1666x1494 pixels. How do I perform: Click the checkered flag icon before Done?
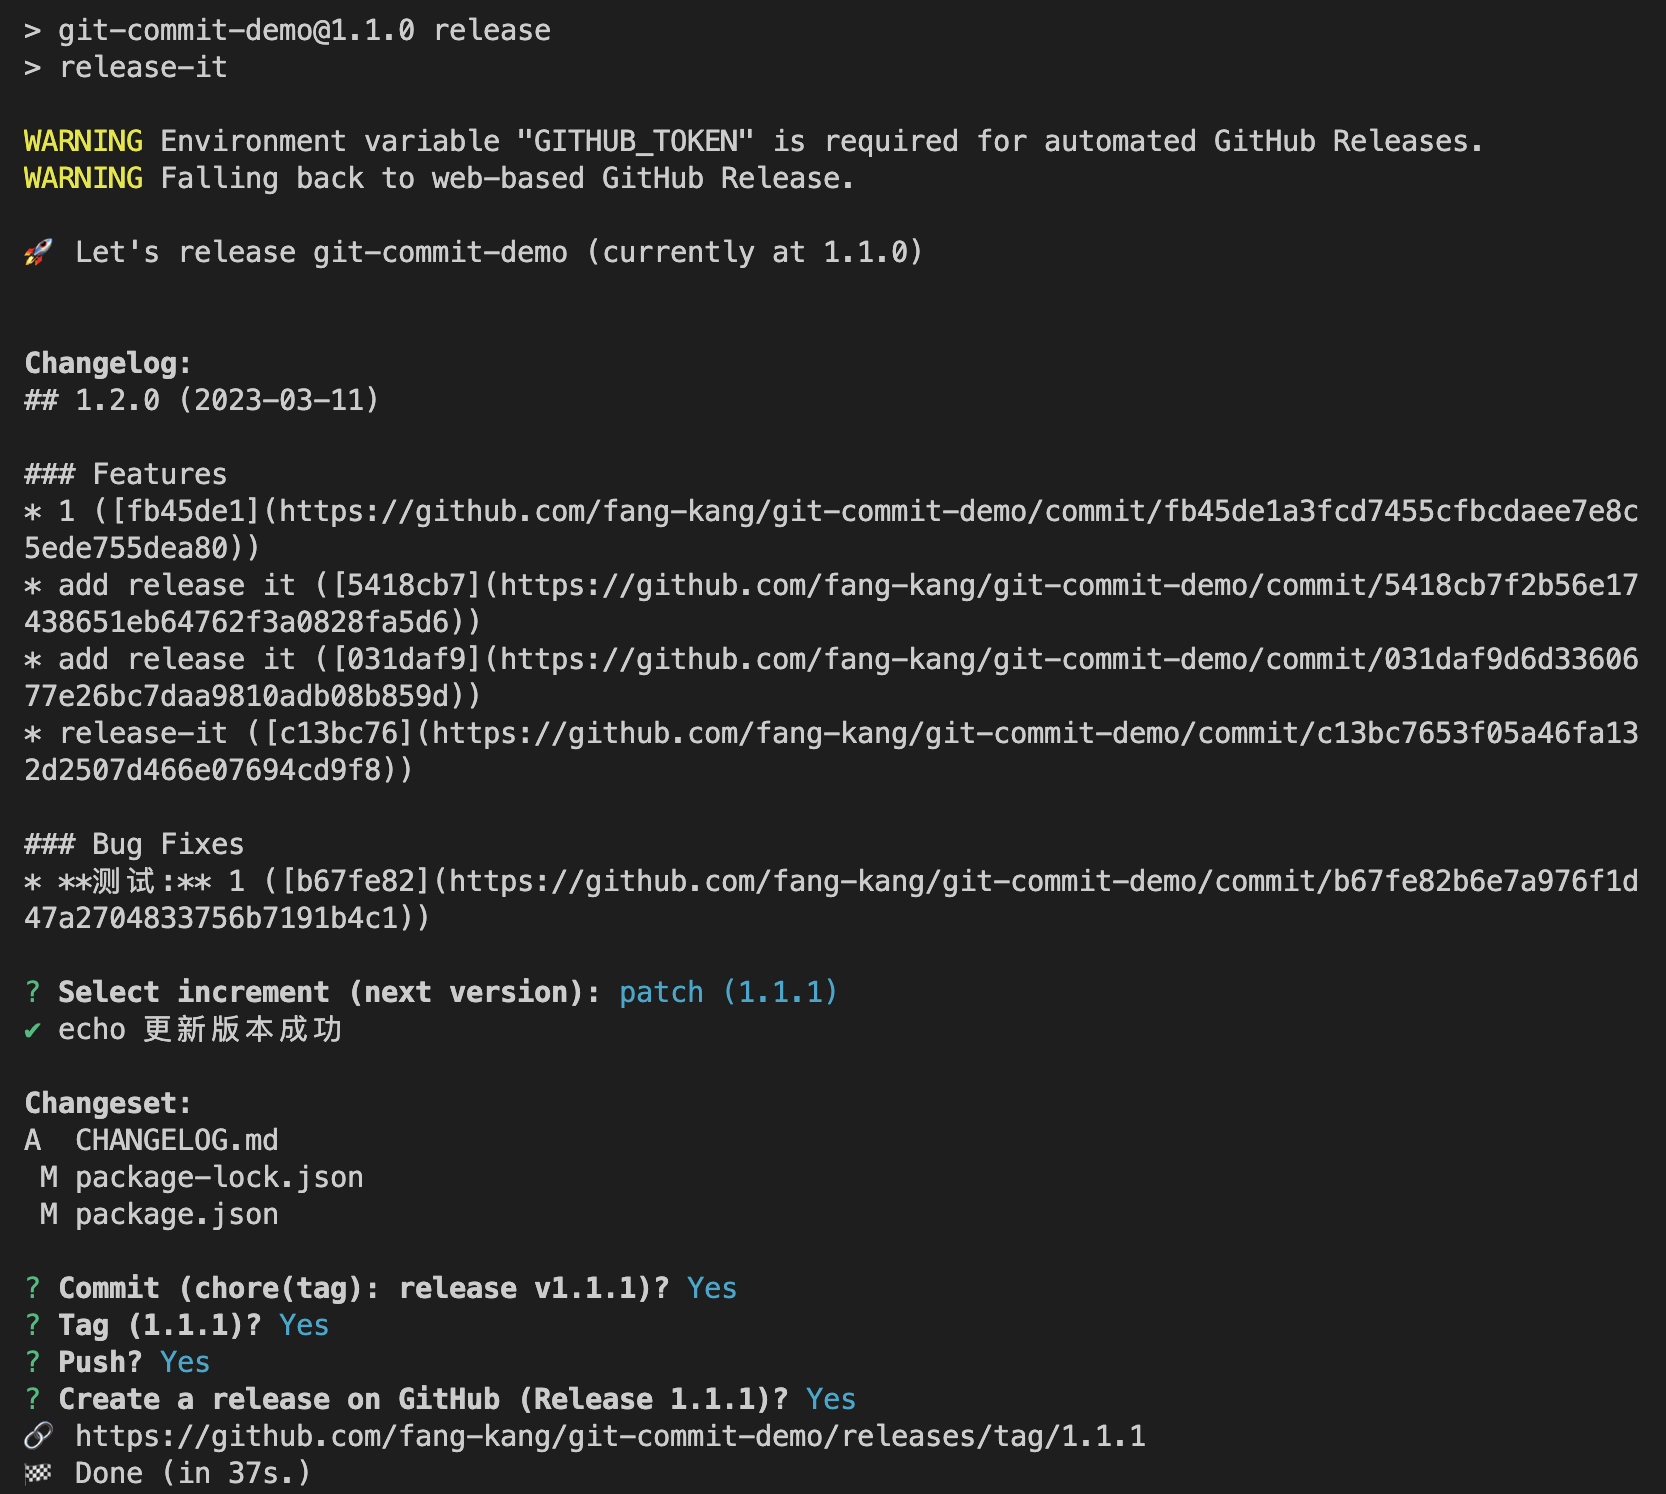(38, 1474)
